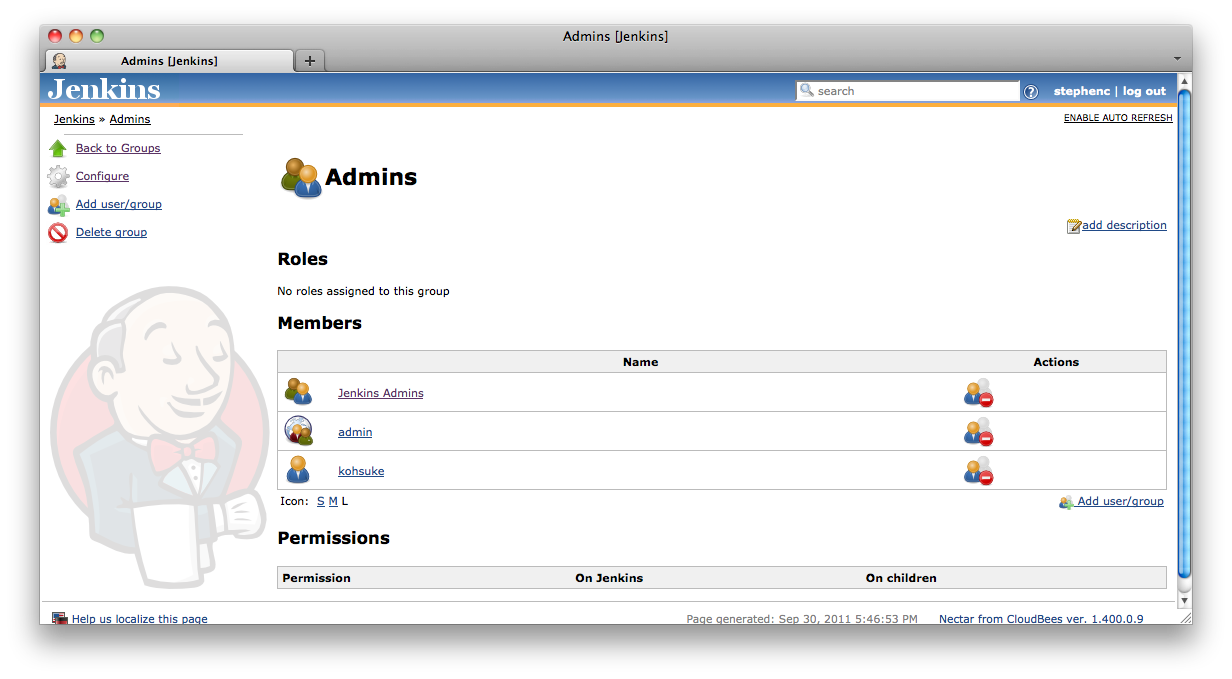Click the vertical scrollbar thumb
1232x679 pixels.
coord(1184,334)
